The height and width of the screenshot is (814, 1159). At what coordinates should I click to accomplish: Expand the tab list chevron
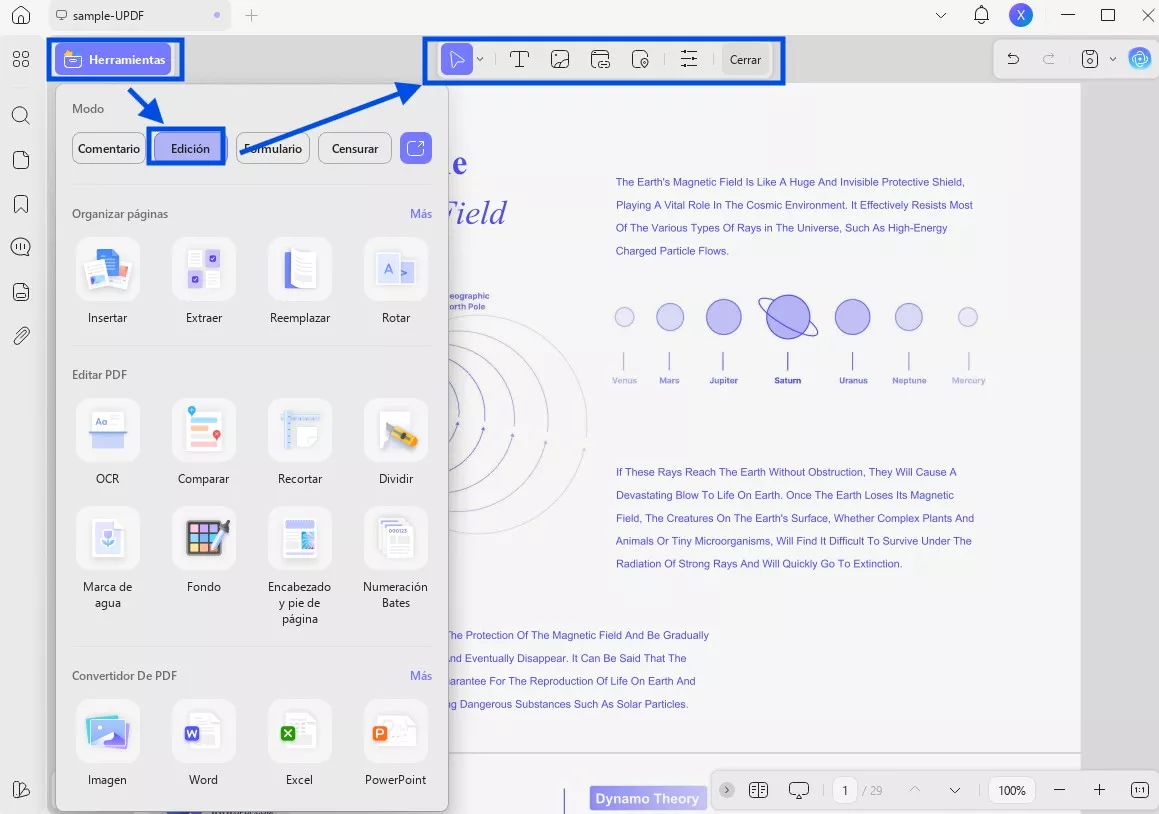[x=941, y=16]
